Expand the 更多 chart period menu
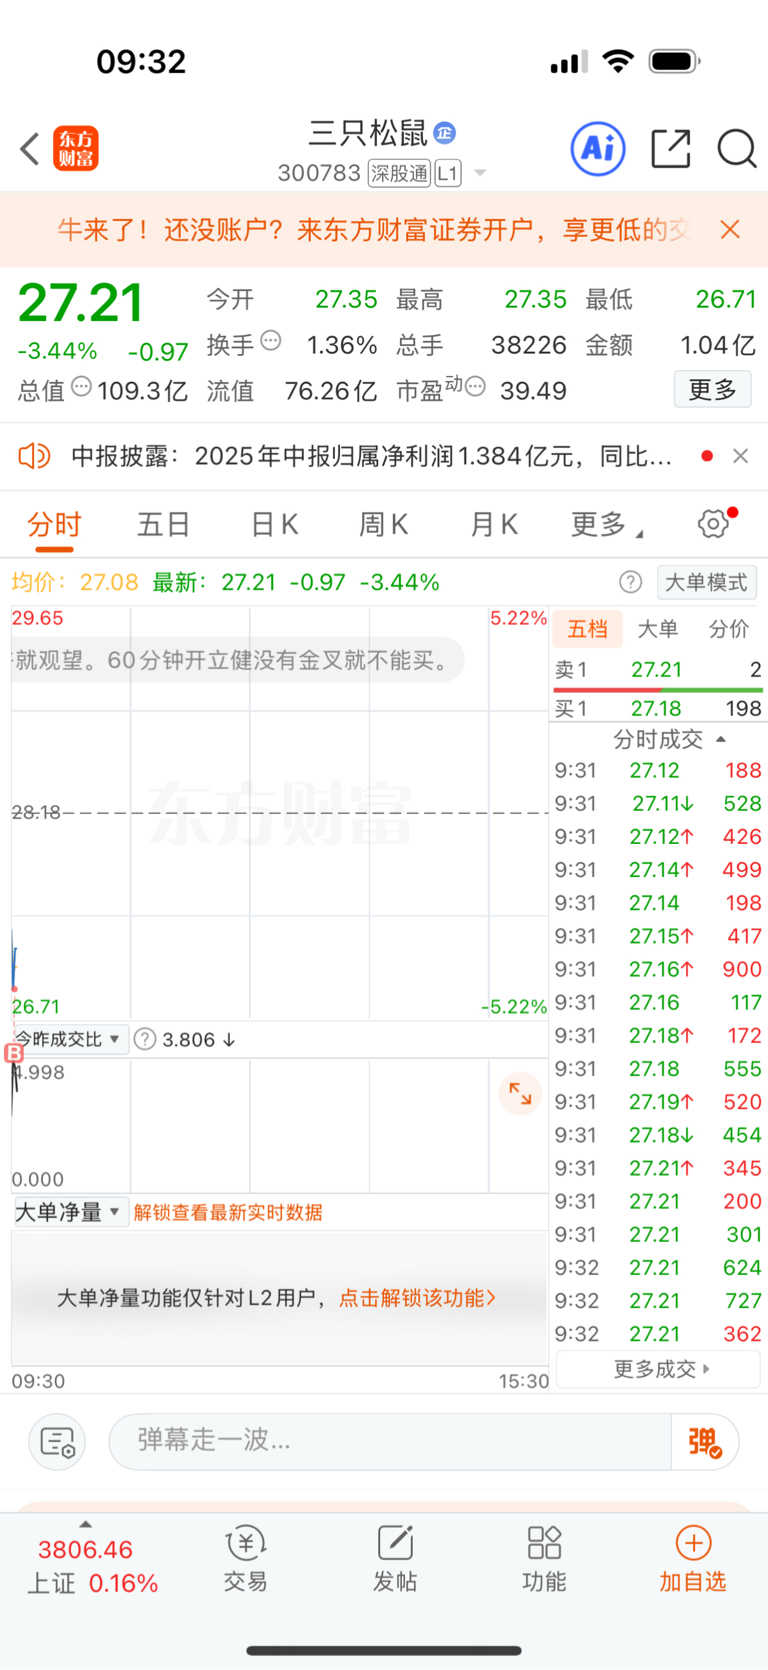This screenshot has width=768, height=1670. pos(607,524)
